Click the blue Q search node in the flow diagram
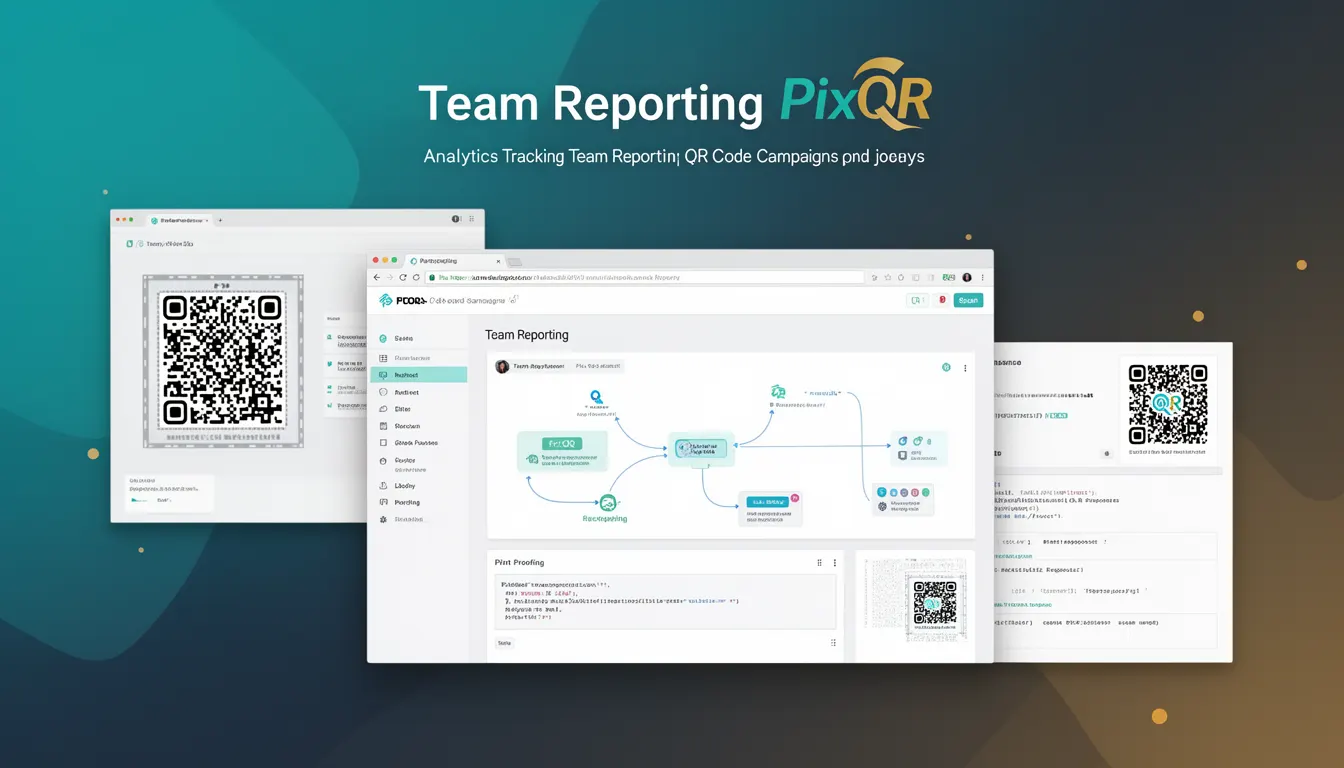The image size is (1344, 768). (x=597, y=397)
